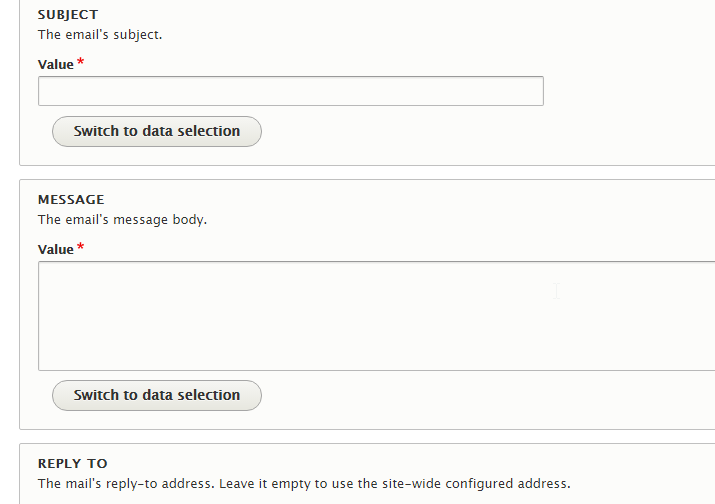The image size is (715, 504).
Task: Click blank space beside Message's data selection button
Action: click(450, 396)
